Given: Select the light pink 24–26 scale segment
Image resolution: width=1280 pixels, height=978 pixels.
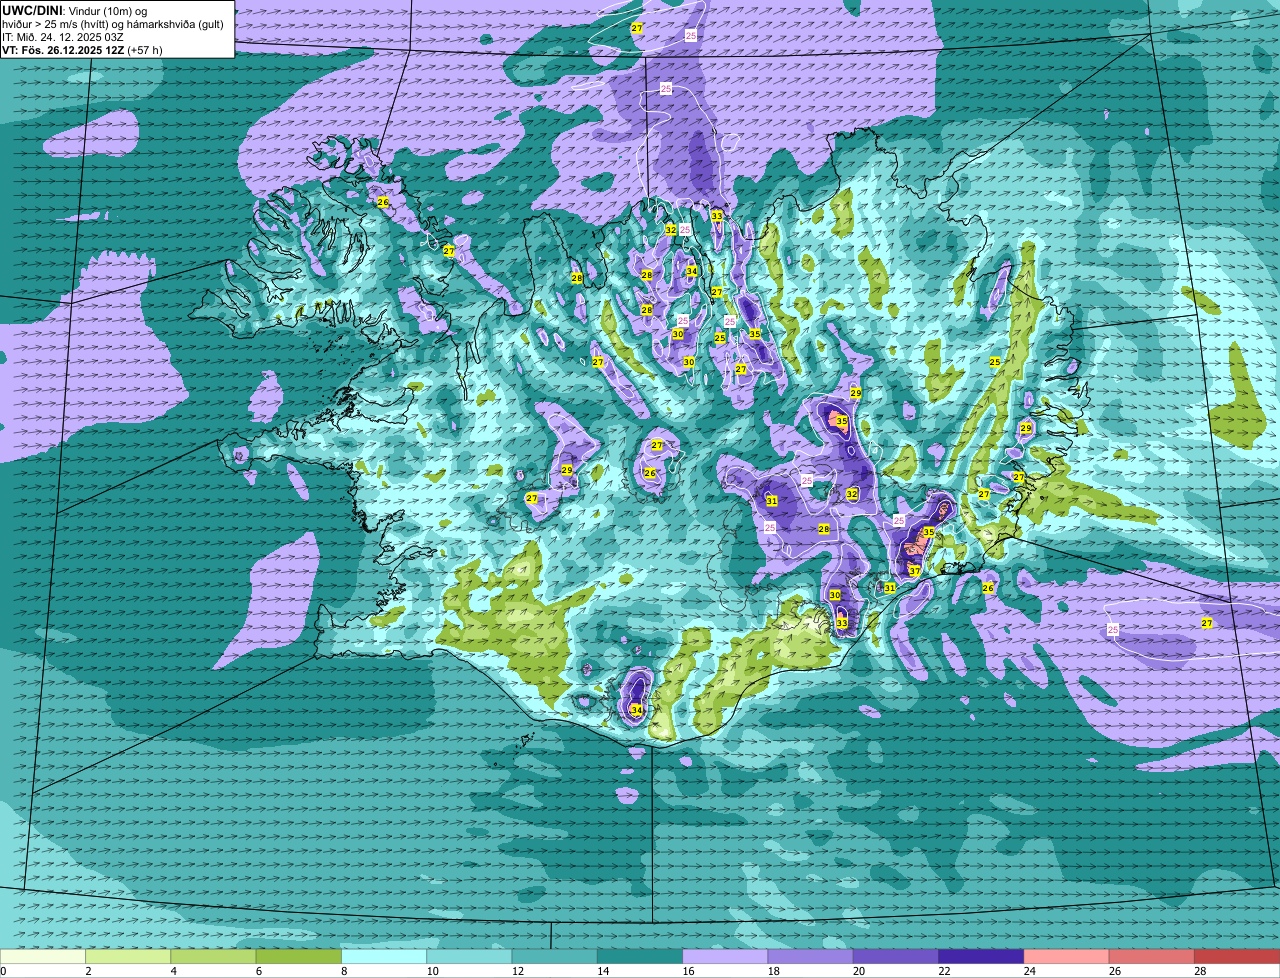Looking at the screenshot, I should (x=1066, y=956).
